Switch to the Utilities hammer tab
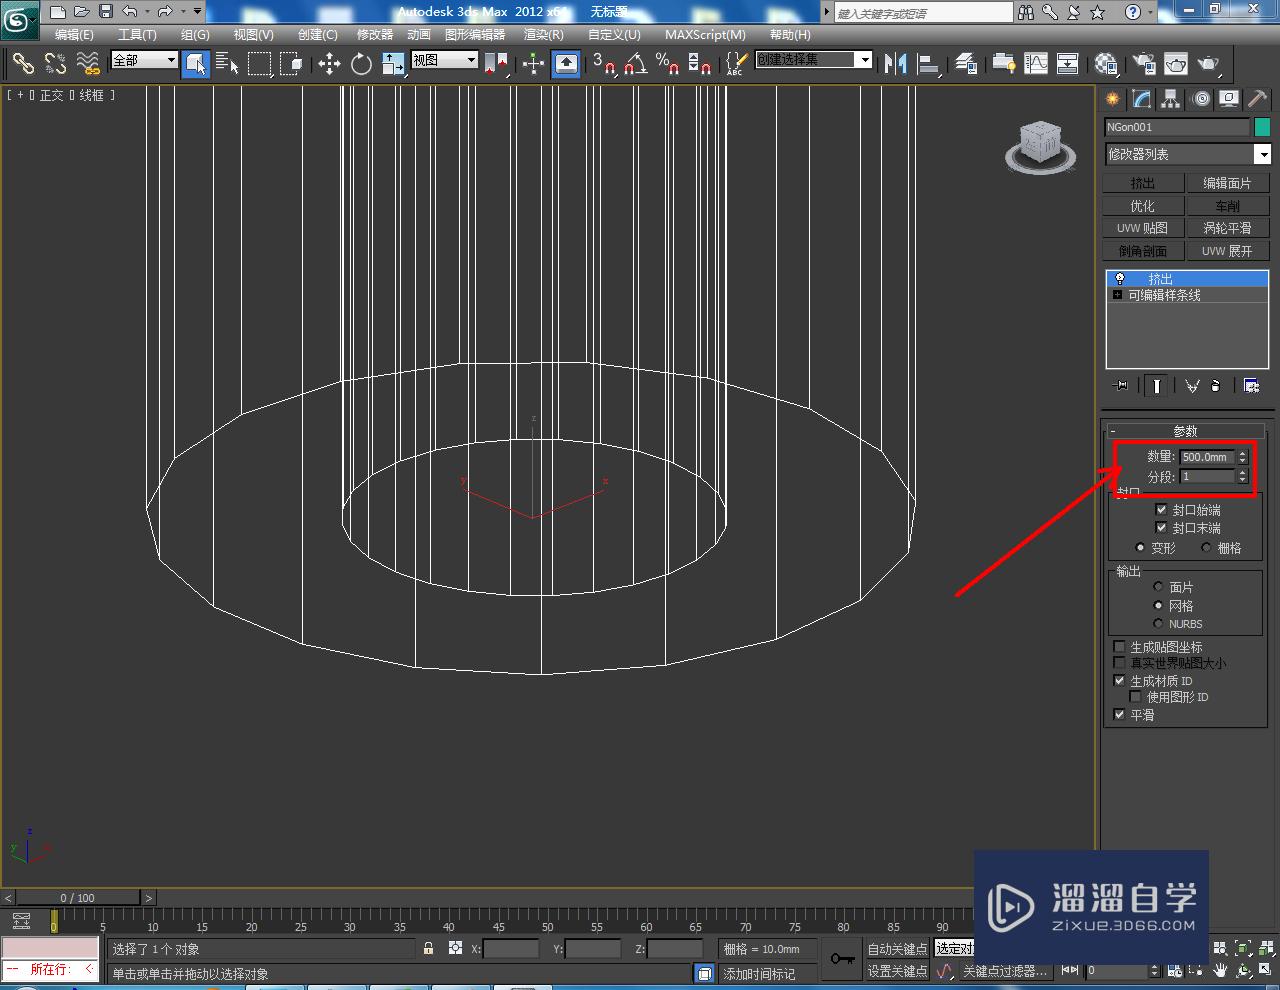 (x=1257, y=99)
